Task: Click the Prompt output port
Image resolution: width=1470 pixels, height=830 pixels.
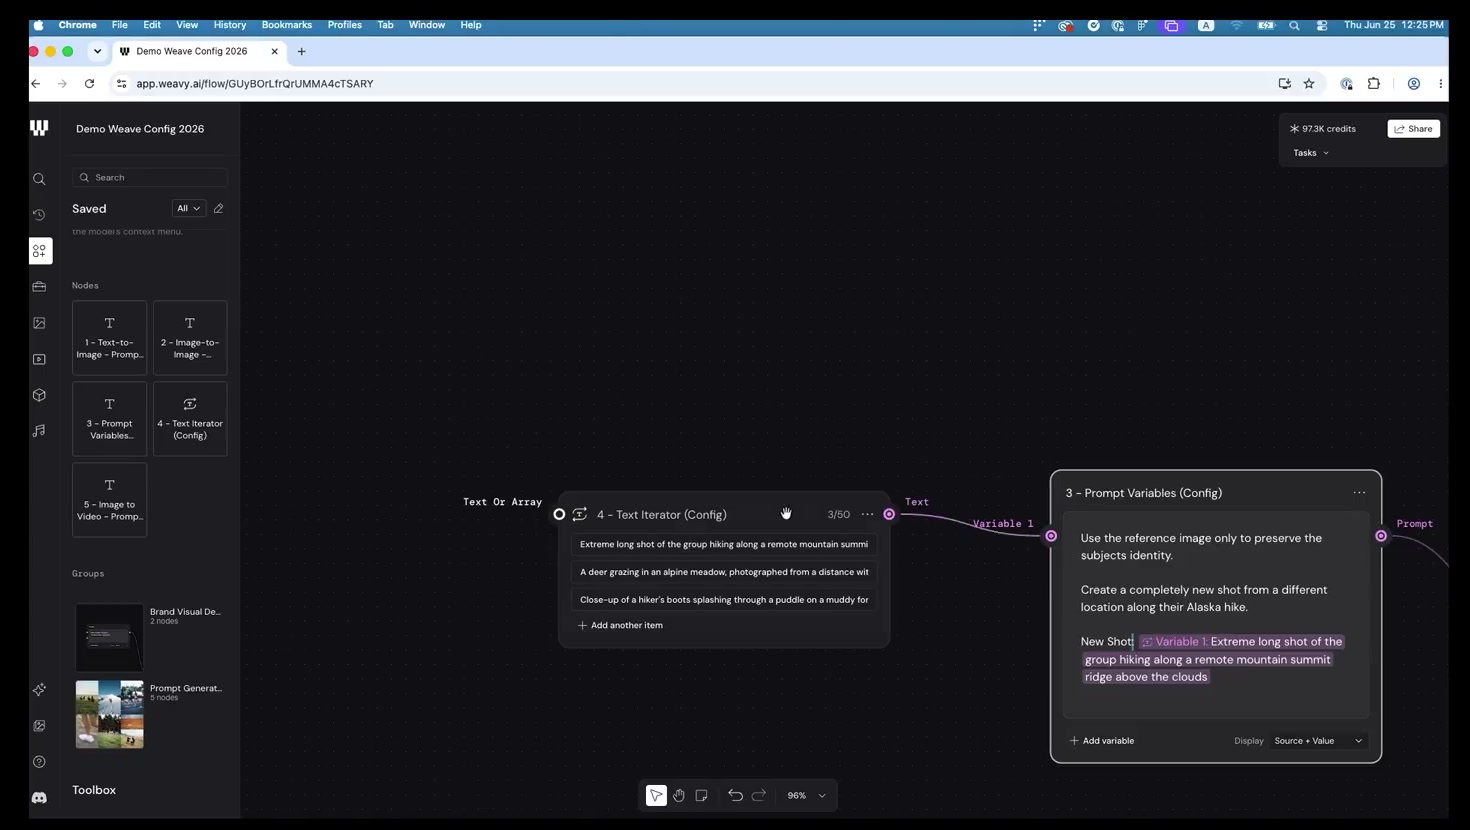Action: pyautogui.click(x=1381, y=536)
